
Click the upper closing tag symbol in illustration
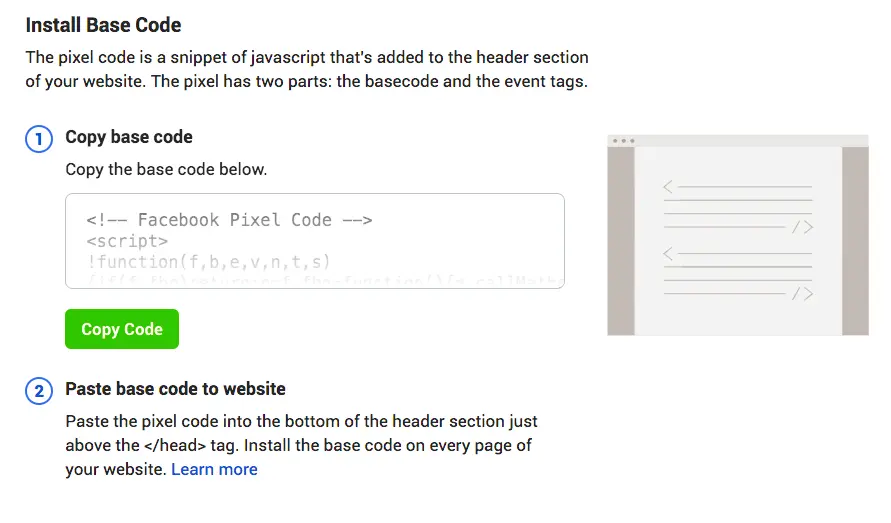pos(802,228)
